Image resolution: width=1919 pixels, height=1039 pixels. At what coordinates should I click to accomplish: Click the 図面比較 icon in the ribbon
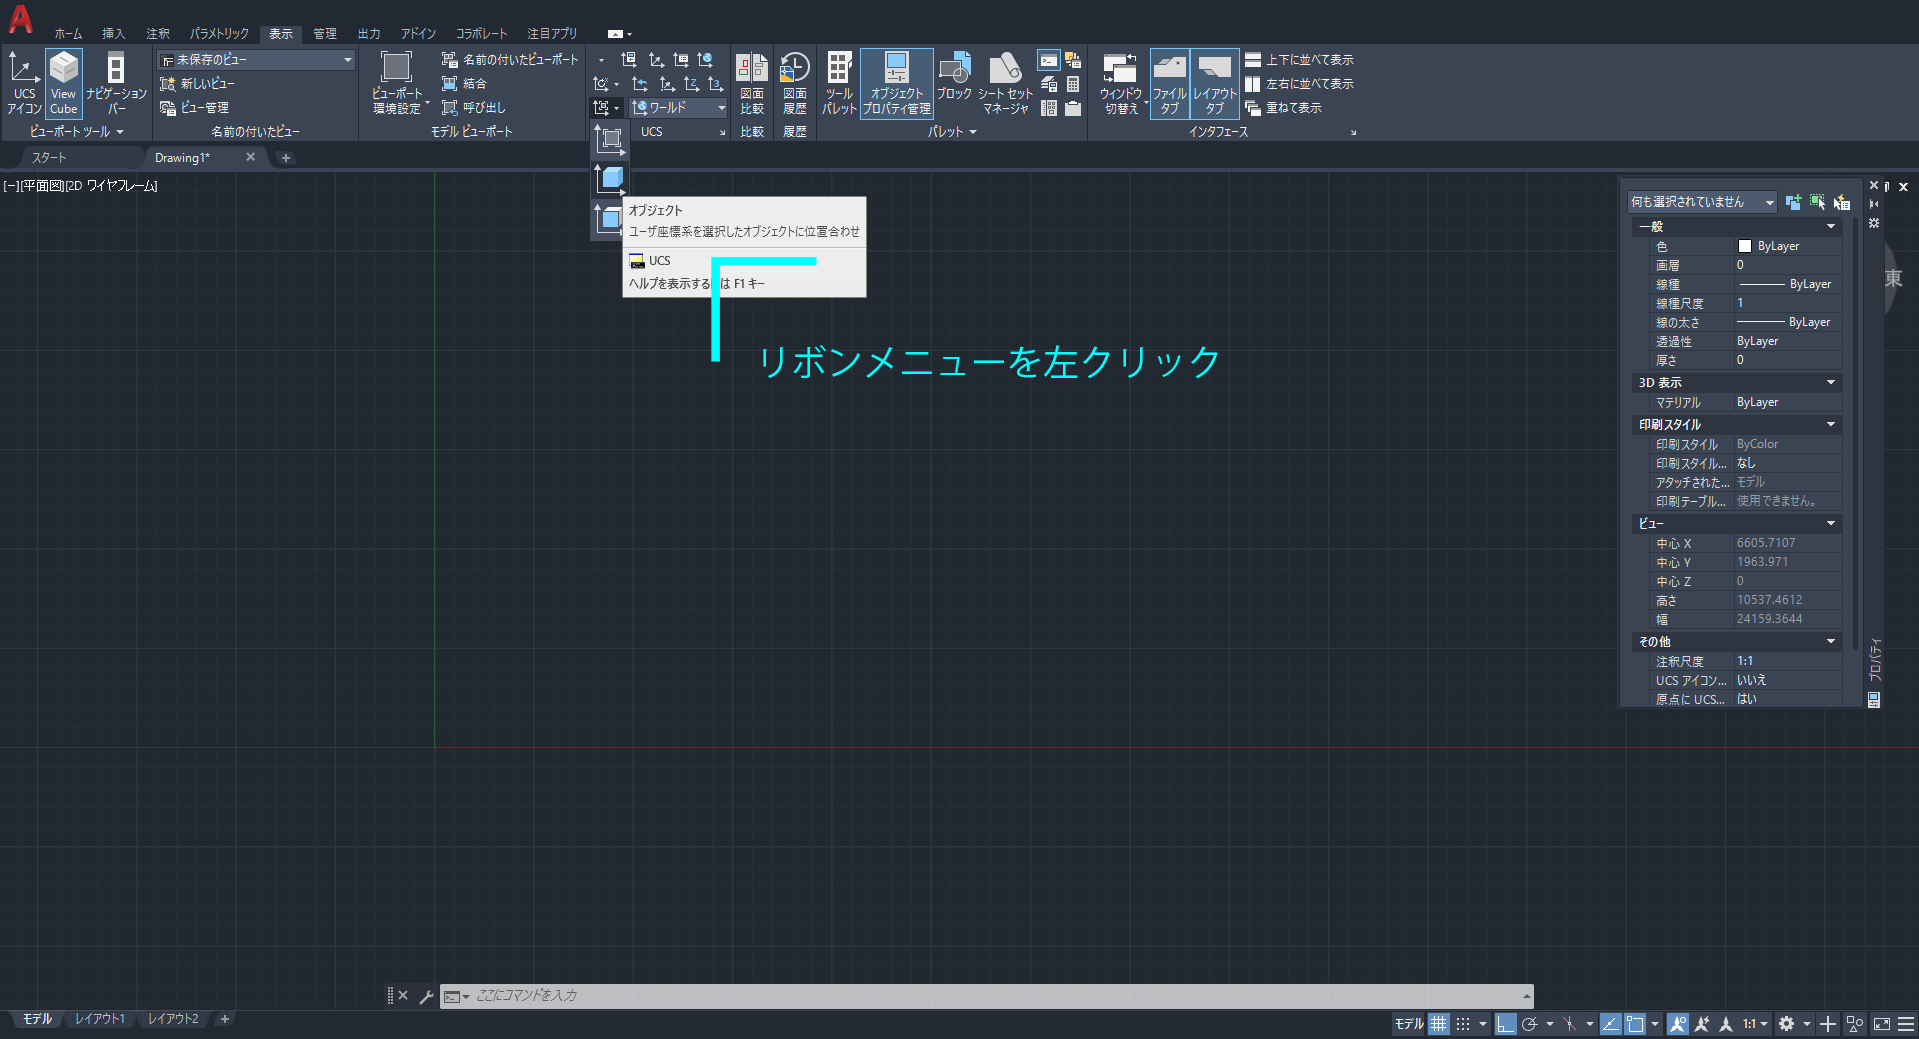(751, 83)
